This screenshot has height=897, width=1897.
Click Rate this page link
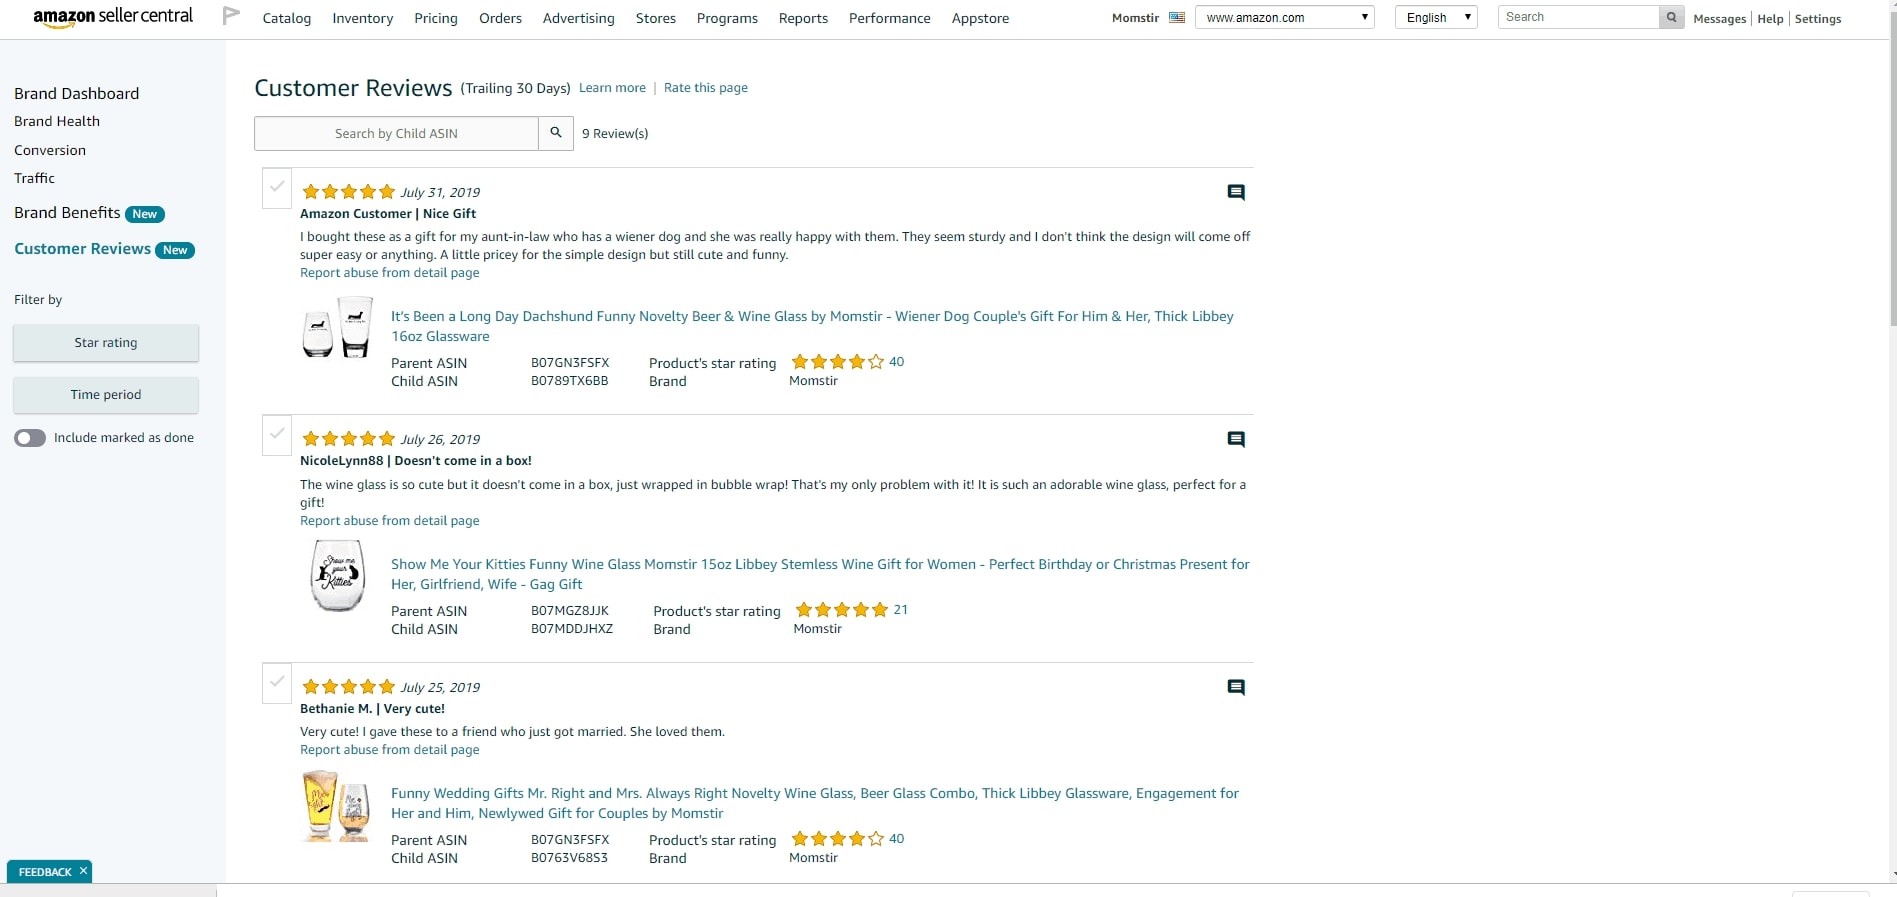[x=706, y=88]
